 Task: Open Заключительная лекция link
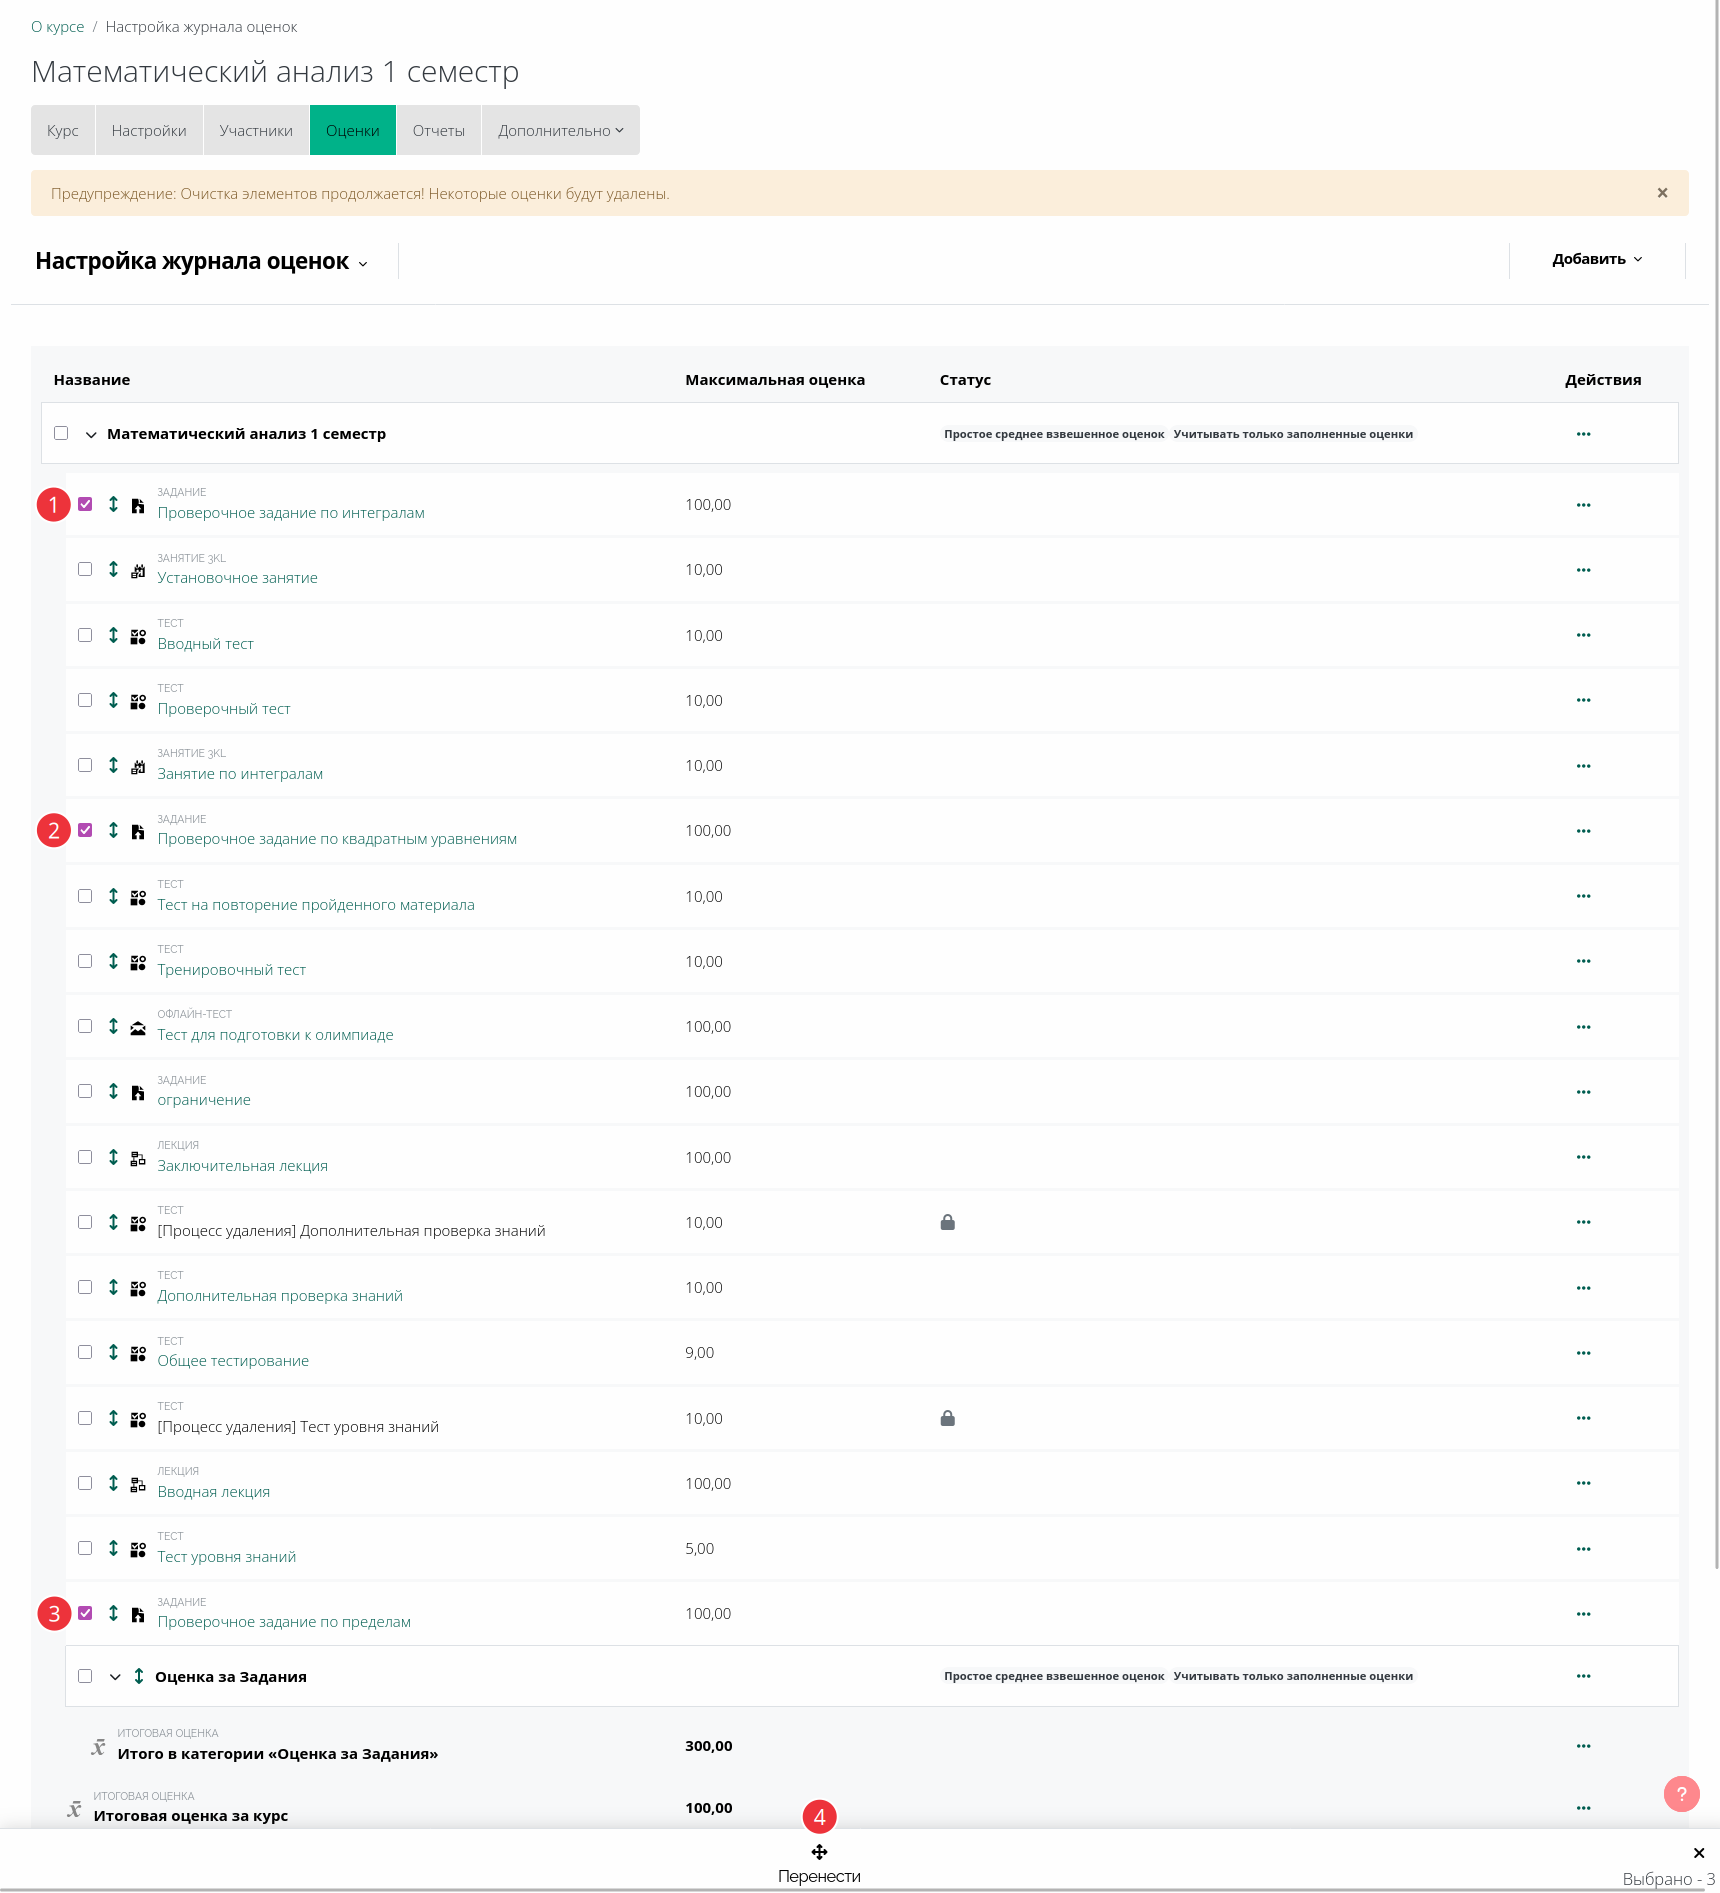(242, 1166)
